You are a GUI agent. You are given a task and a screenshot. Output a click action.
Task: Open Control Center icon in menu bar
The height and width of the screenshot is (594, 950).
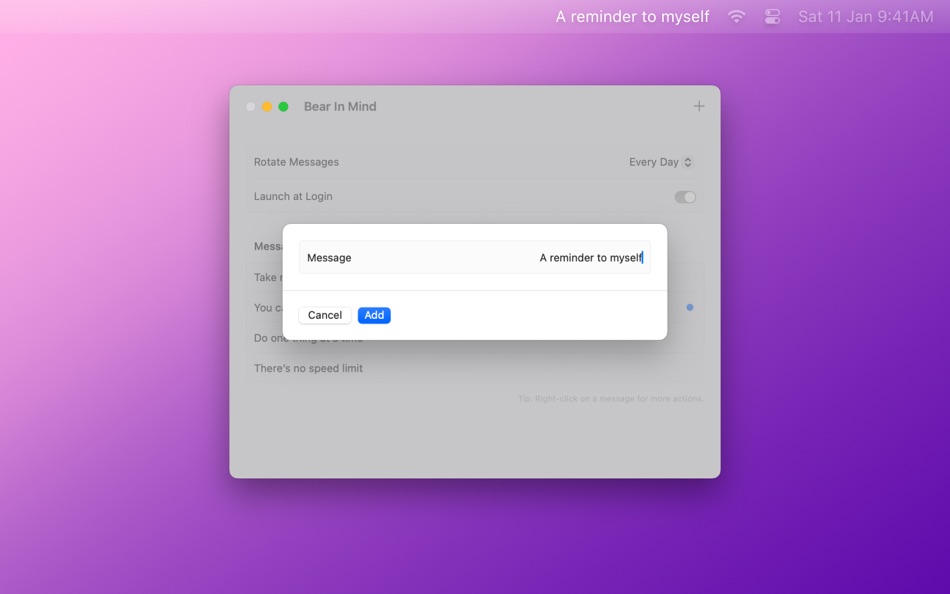772,17
